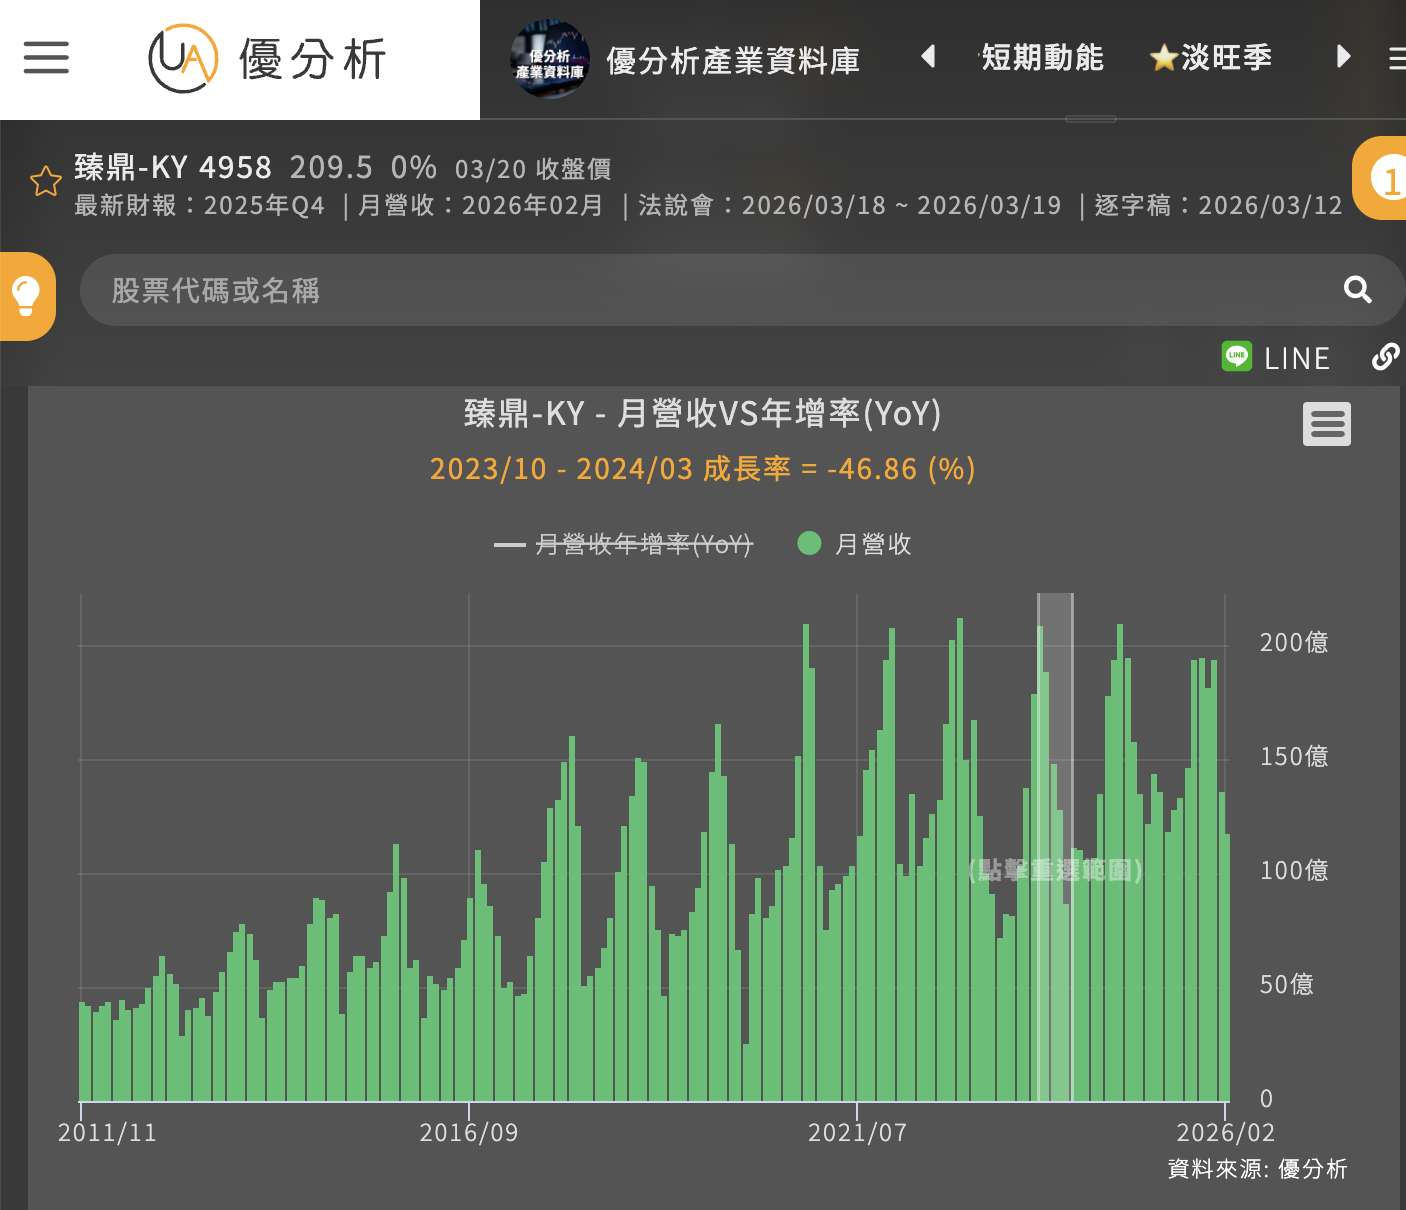1406x1210 pixels.
Task: Click the magnifier search icon
Action: tap(1357, 290)
